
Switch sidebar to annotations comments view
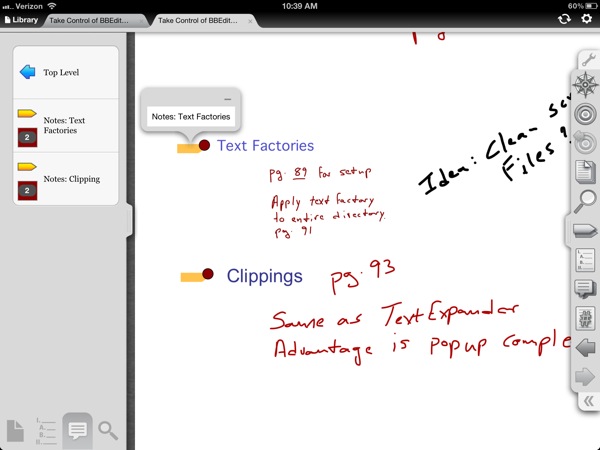pos(77,431)
